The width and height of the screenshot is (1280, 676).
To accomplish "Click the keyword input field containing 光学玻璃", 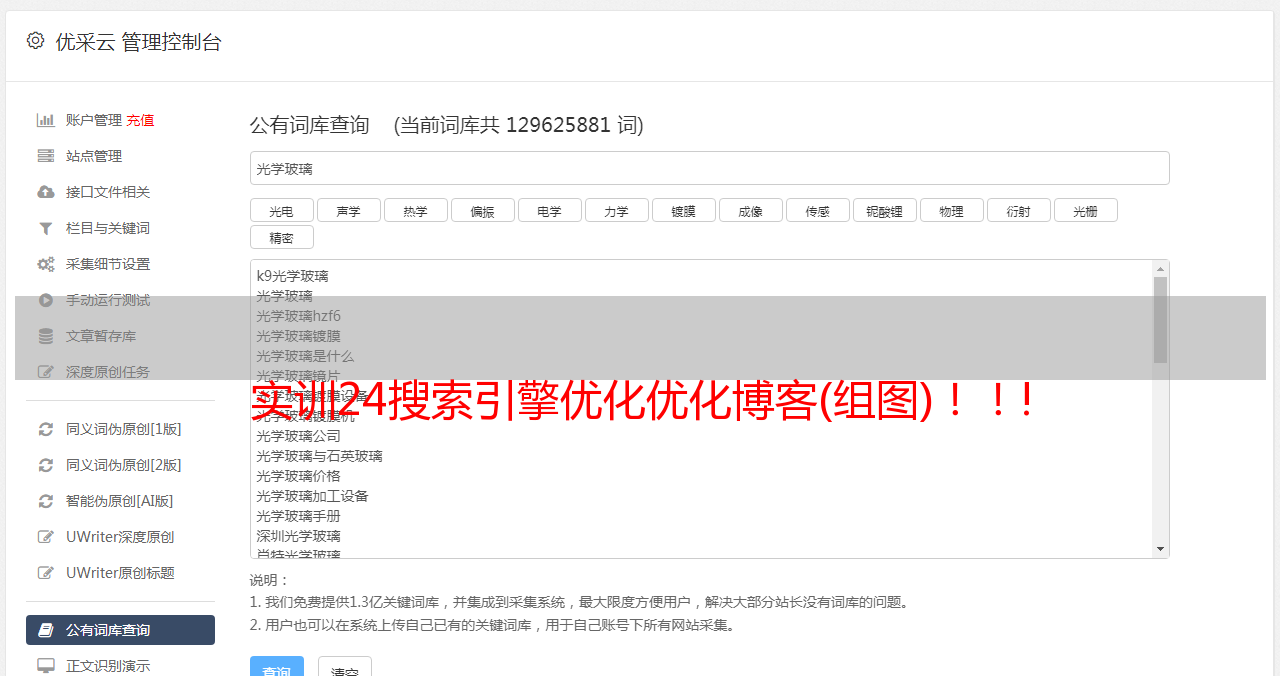I will point(709,168).
